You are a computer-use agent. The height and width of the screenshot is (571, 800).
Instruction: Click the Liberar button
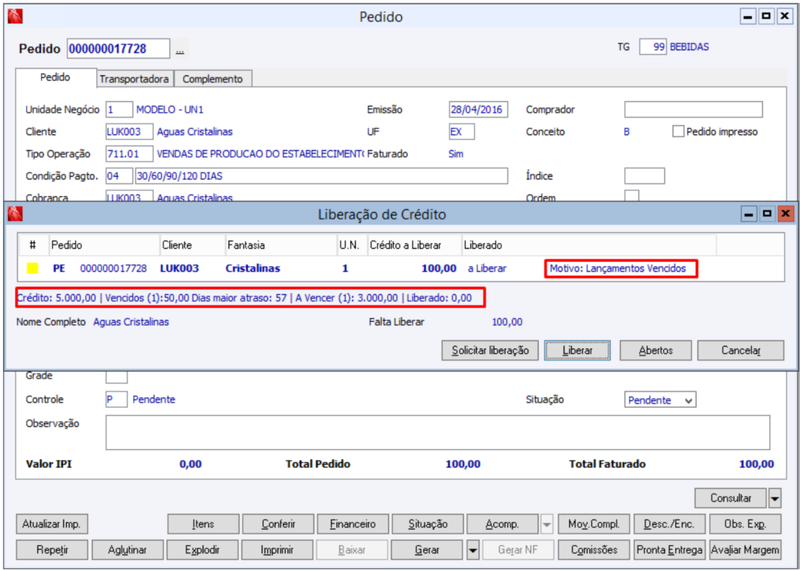click(x=577, y=351)
